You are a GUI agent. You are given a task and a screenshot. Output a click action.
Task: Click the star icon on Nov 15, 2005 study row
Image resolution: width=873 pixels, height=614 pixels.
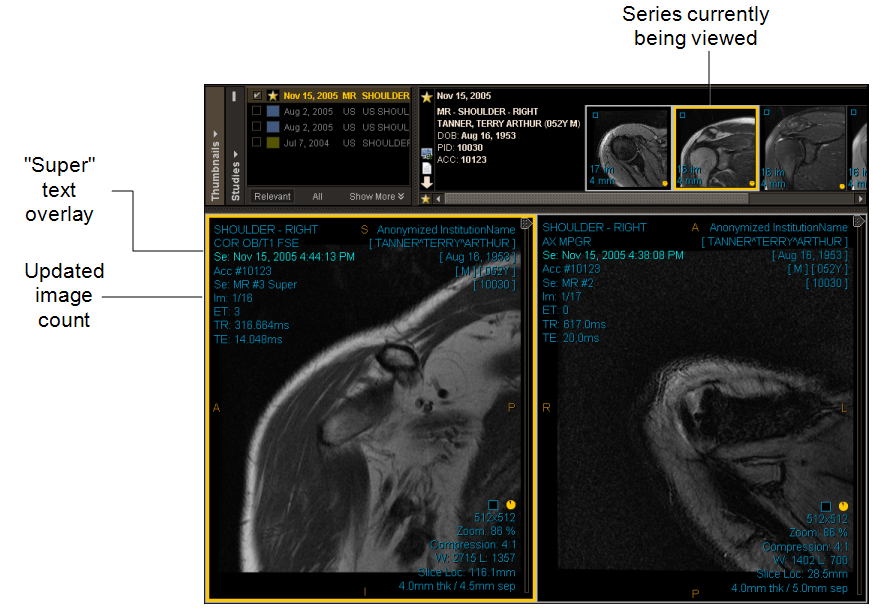pos(272,95)
